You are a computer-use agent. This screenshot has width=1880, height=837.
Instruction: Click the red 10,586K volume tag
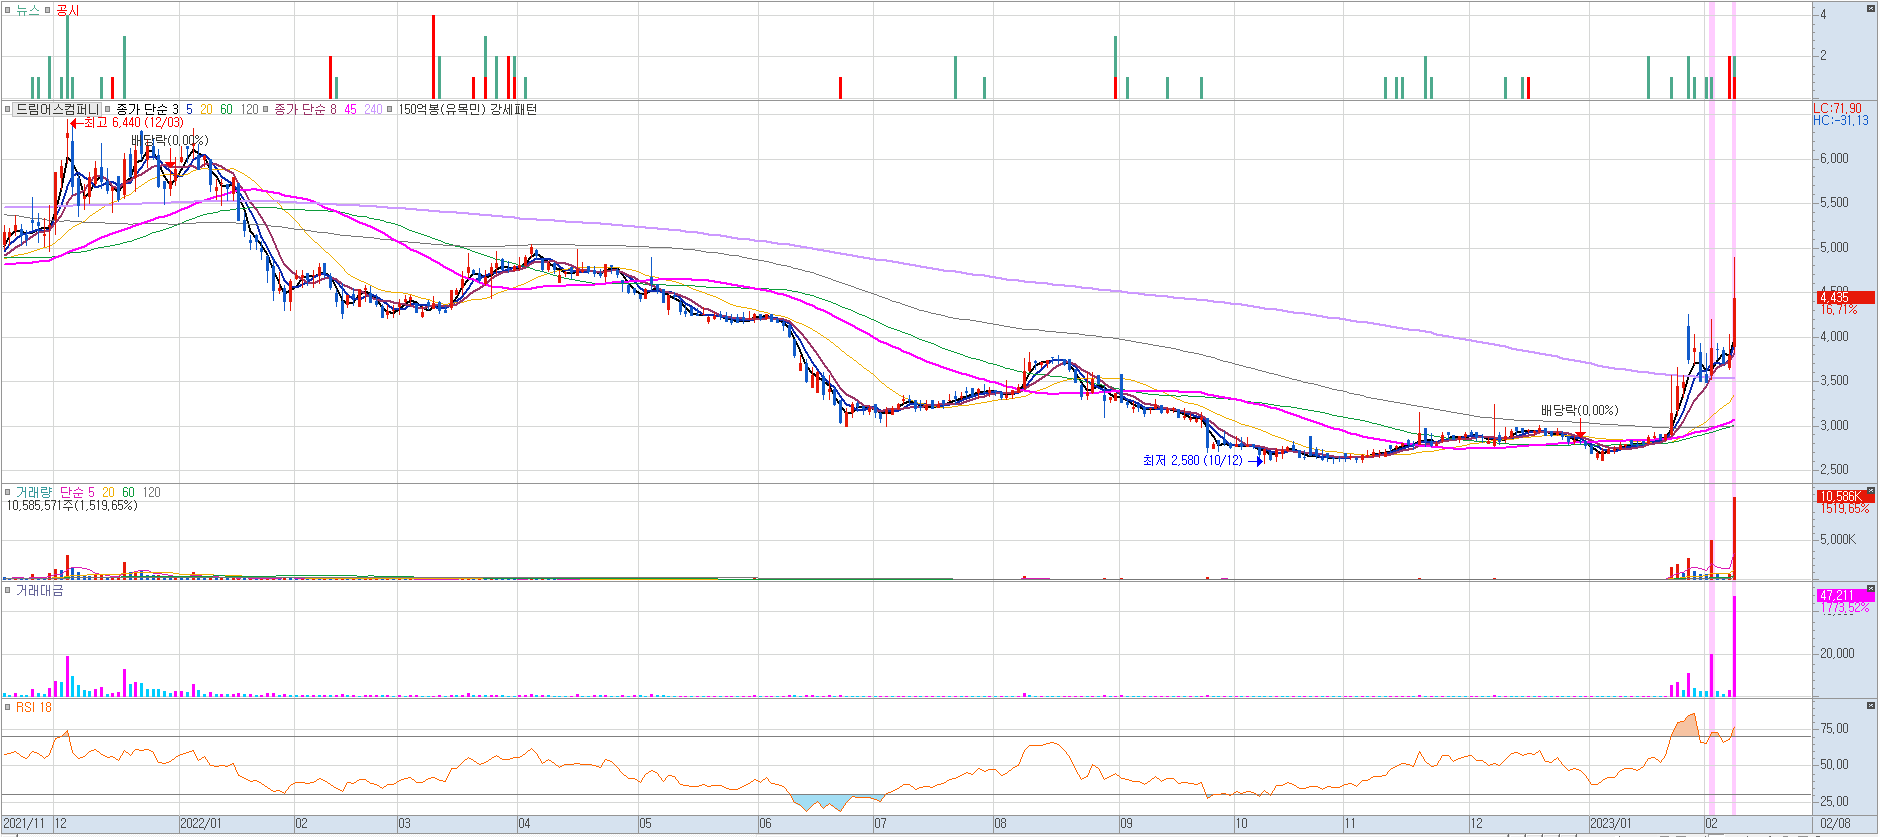click(x=1845, y=496)
